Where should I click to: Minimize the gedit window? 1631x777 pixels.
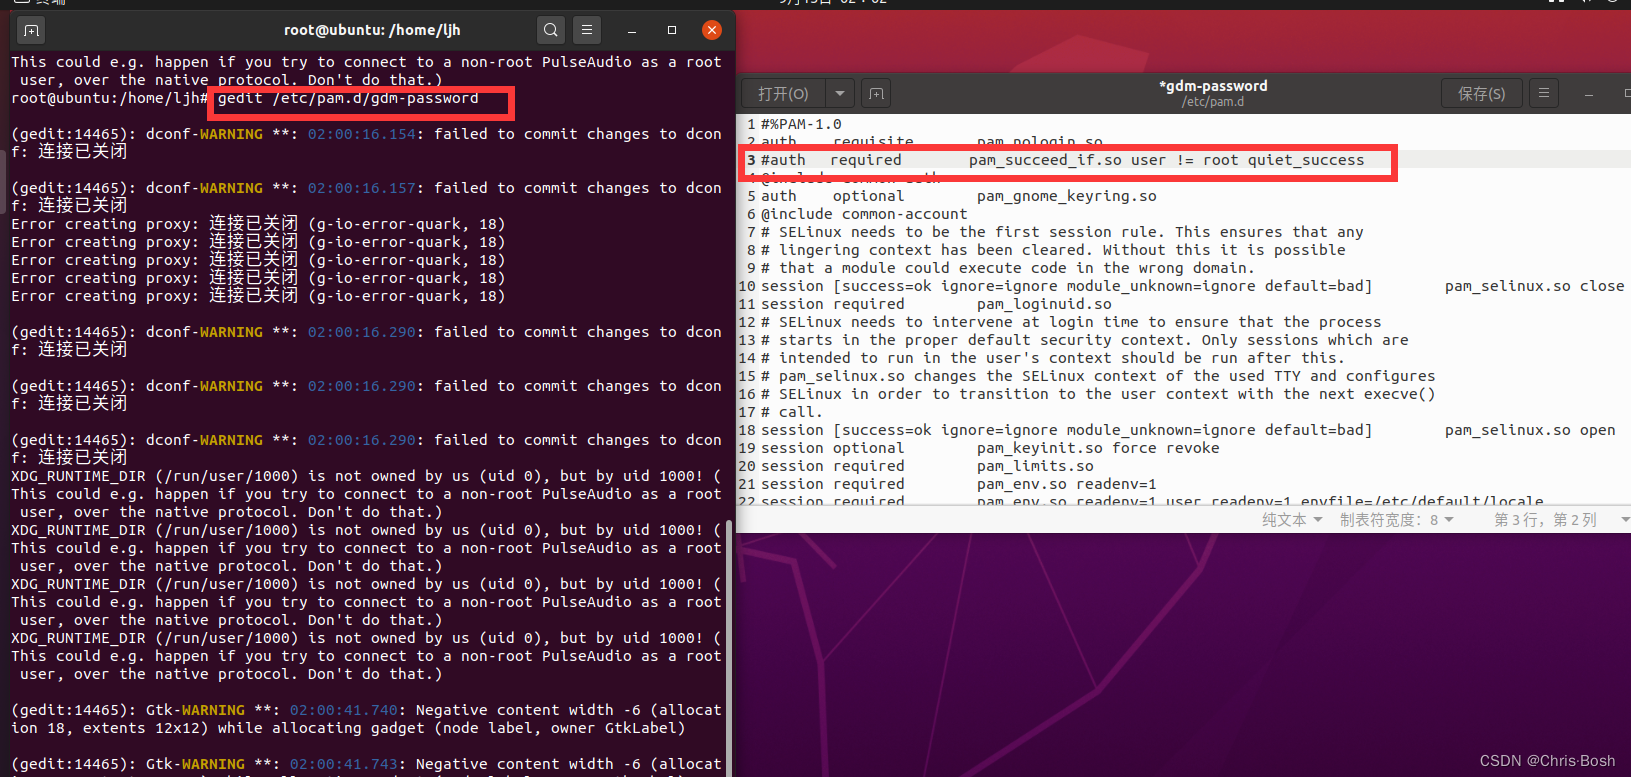(1589, 94)
